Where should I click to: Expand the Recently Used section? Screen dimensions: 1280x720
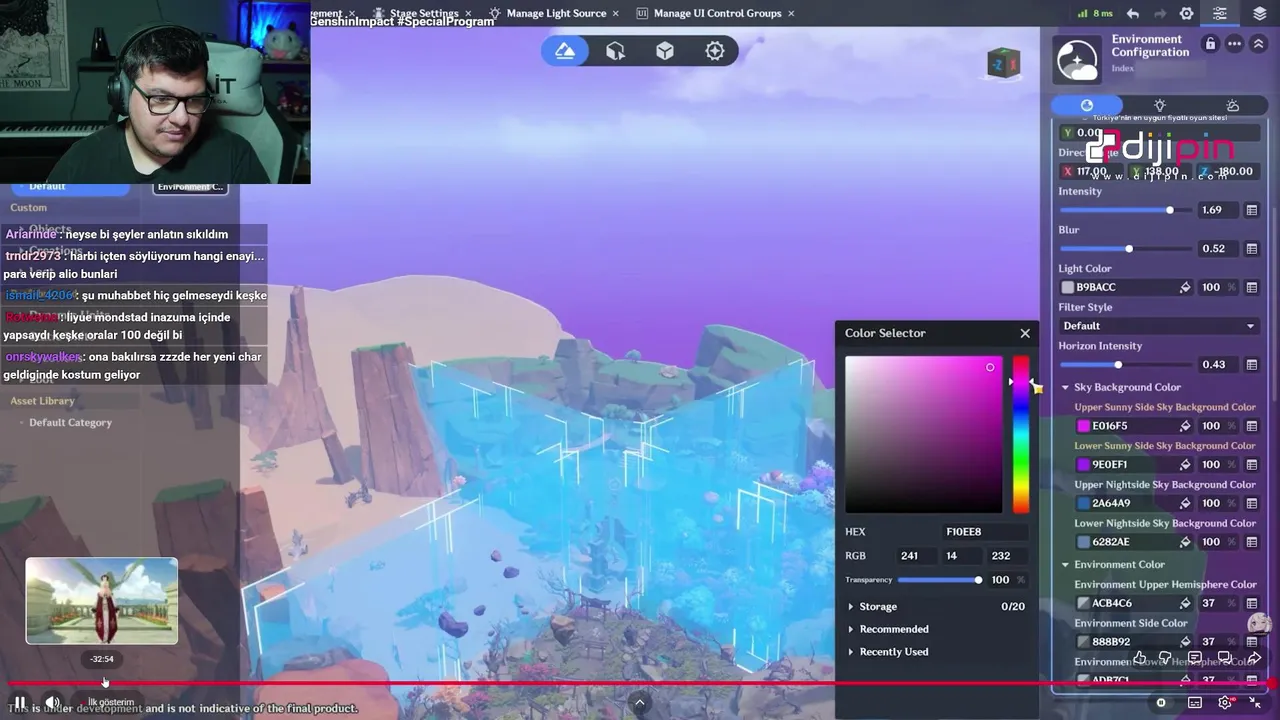(x=851, y=652)
